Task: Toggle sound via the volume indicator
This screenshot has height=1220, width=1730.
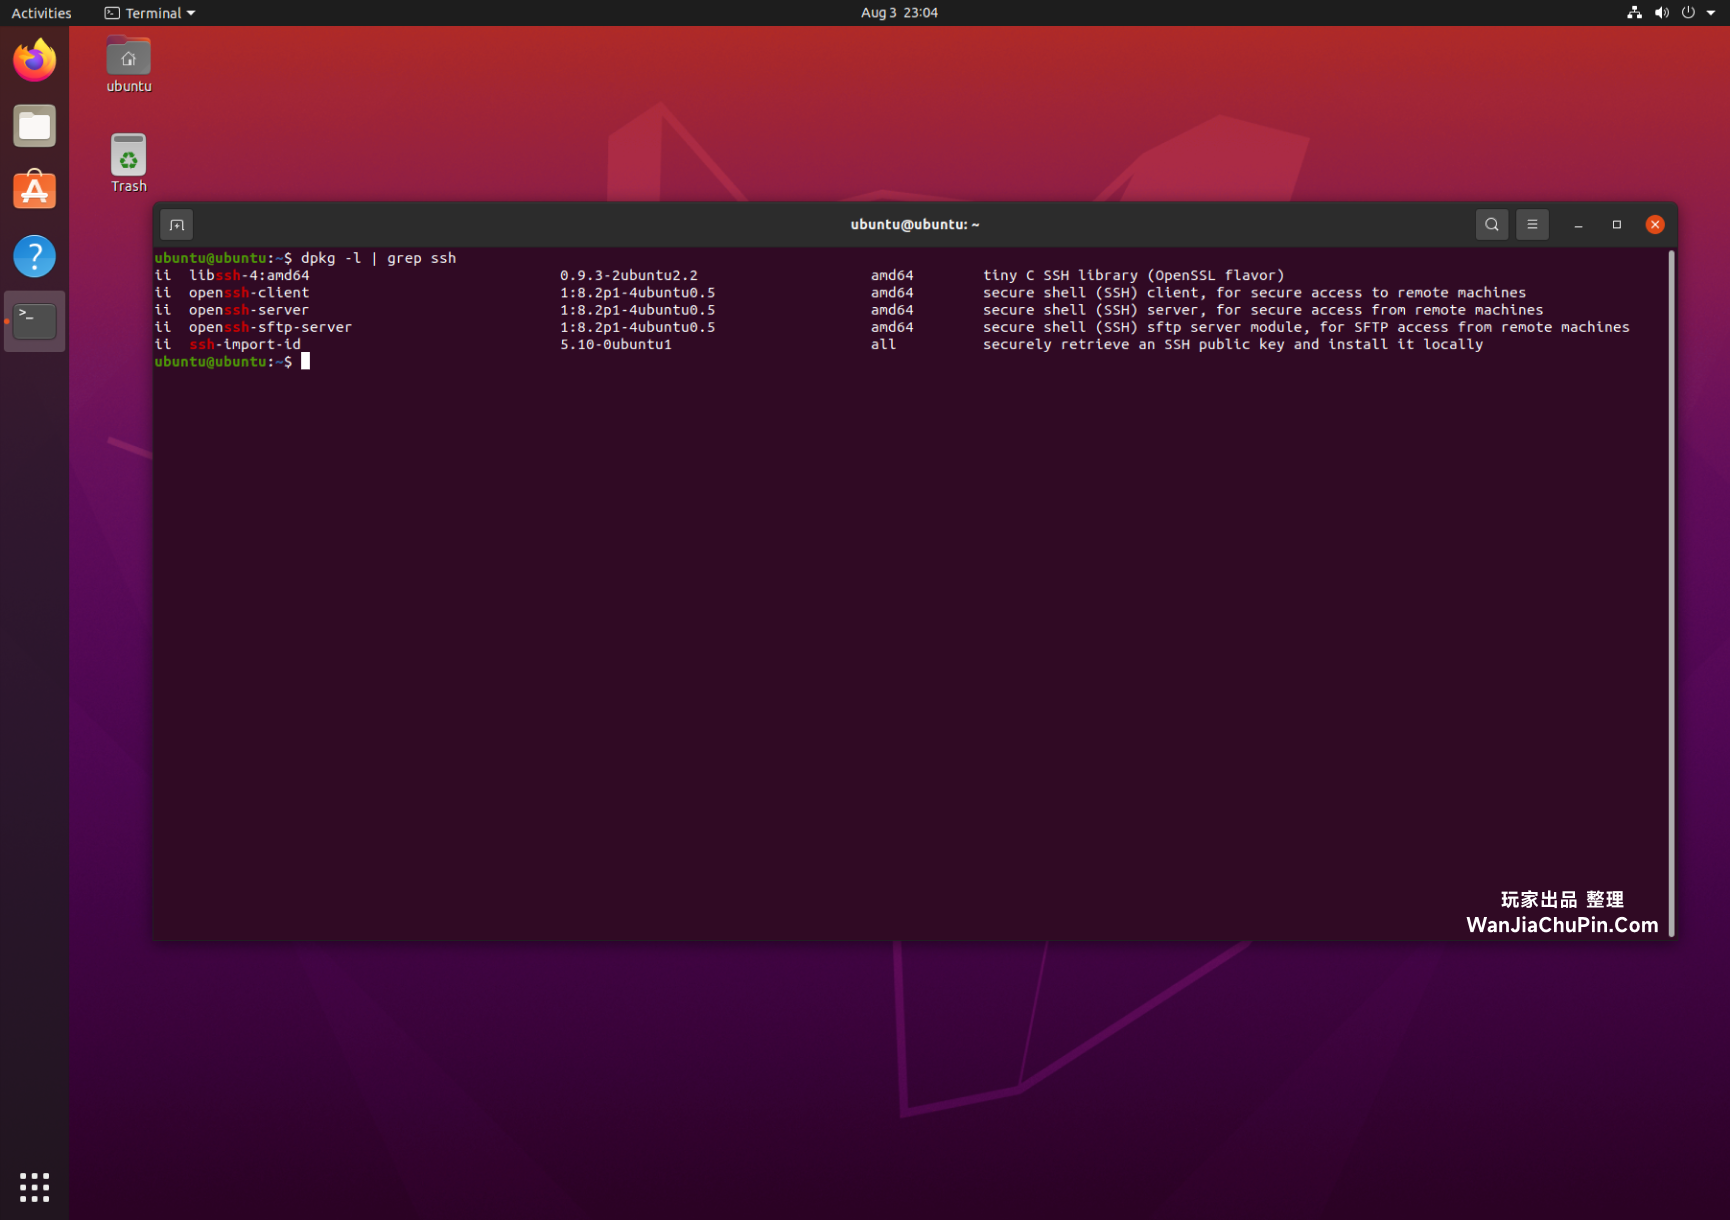Action: (1662, 12)
